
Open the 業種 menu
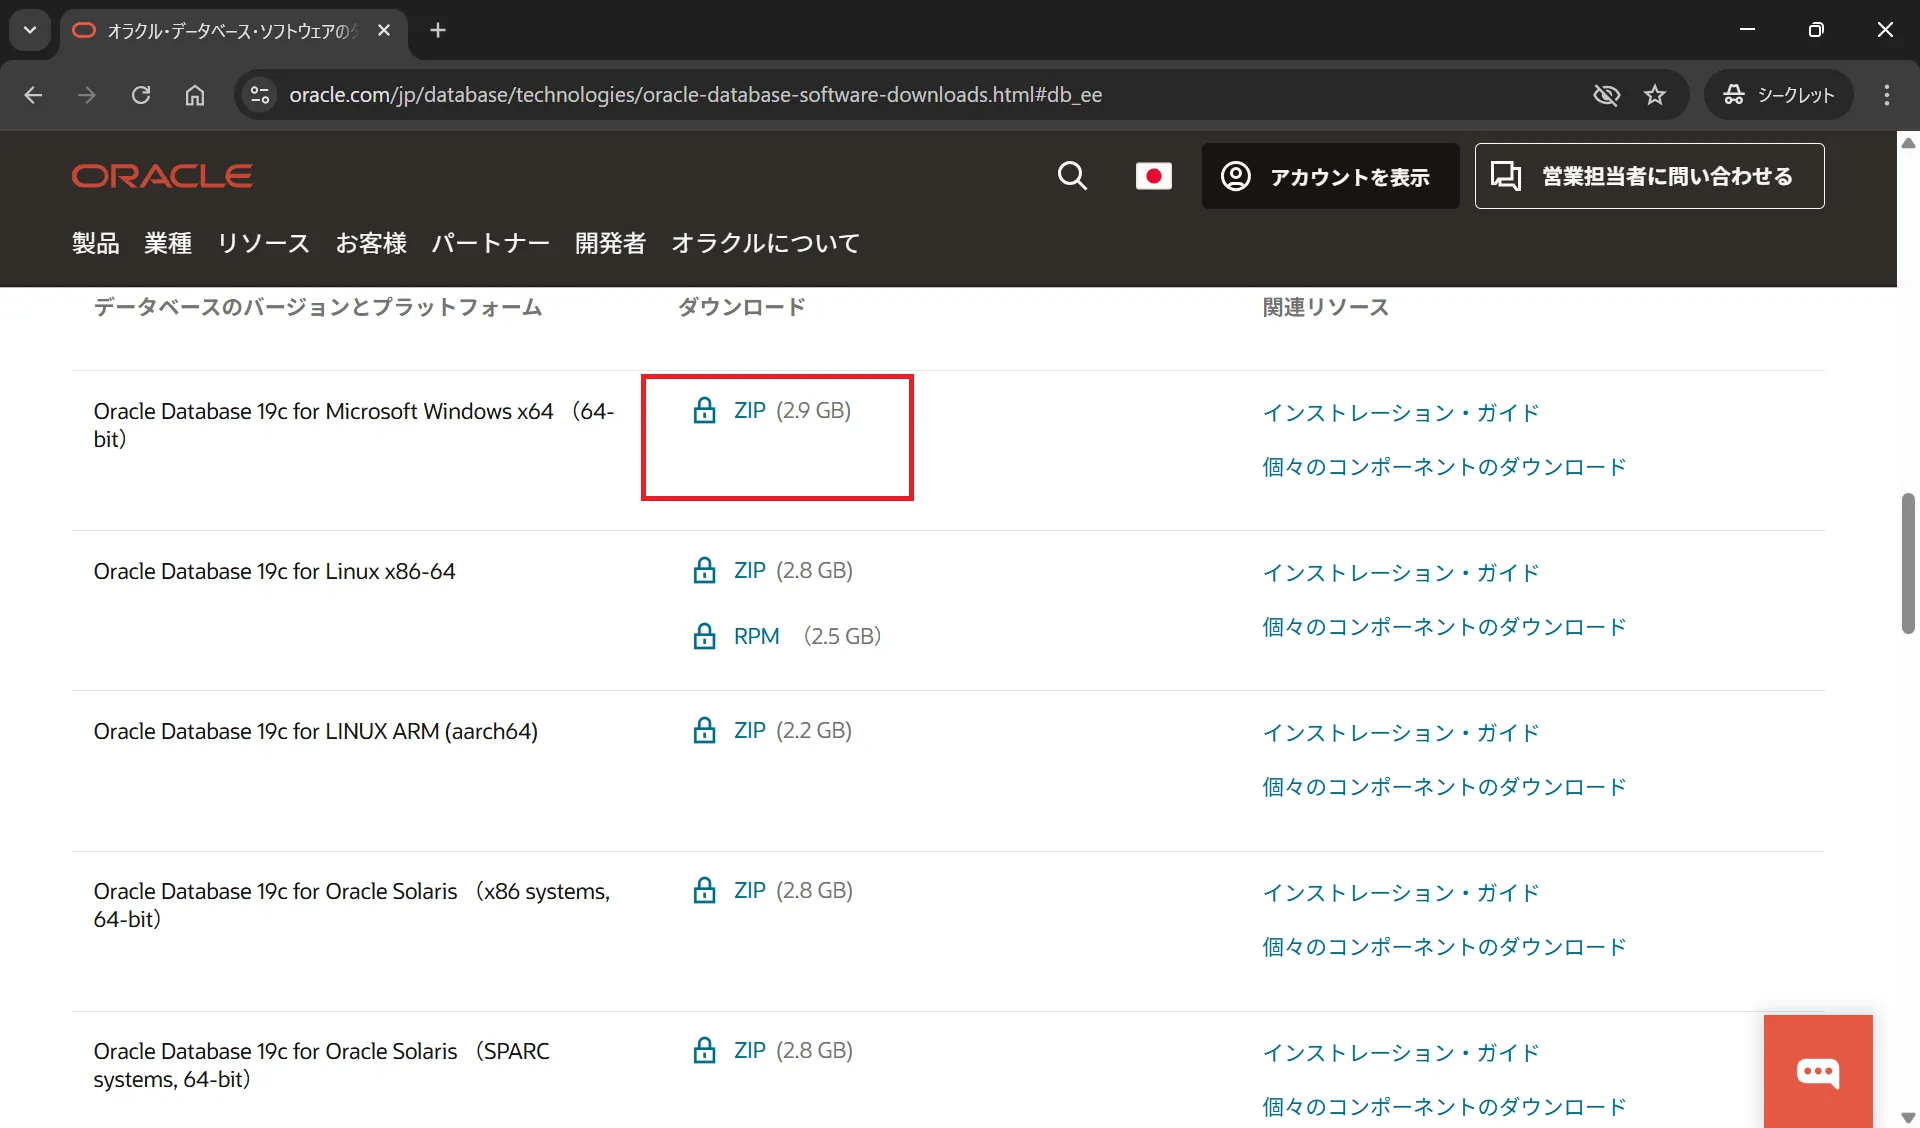pyautogui.click(x=168, y=243)
